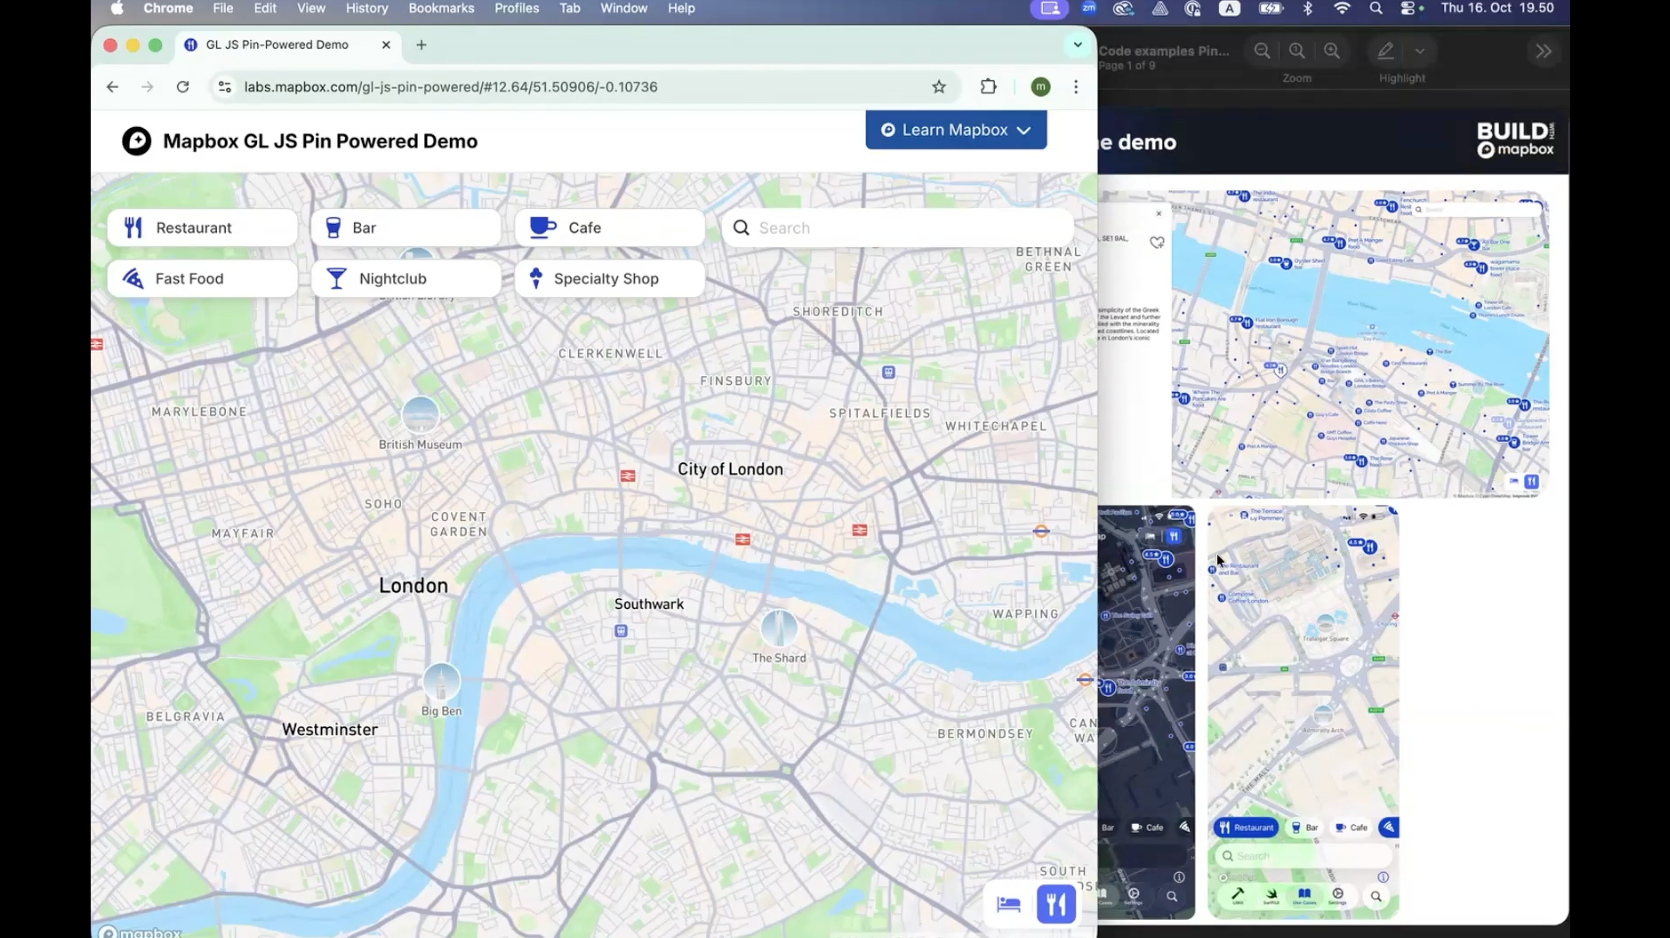Open the Profiles menu
This screenshot has width=1670, height=938.
pyautogui.click(x=517, y=8)
